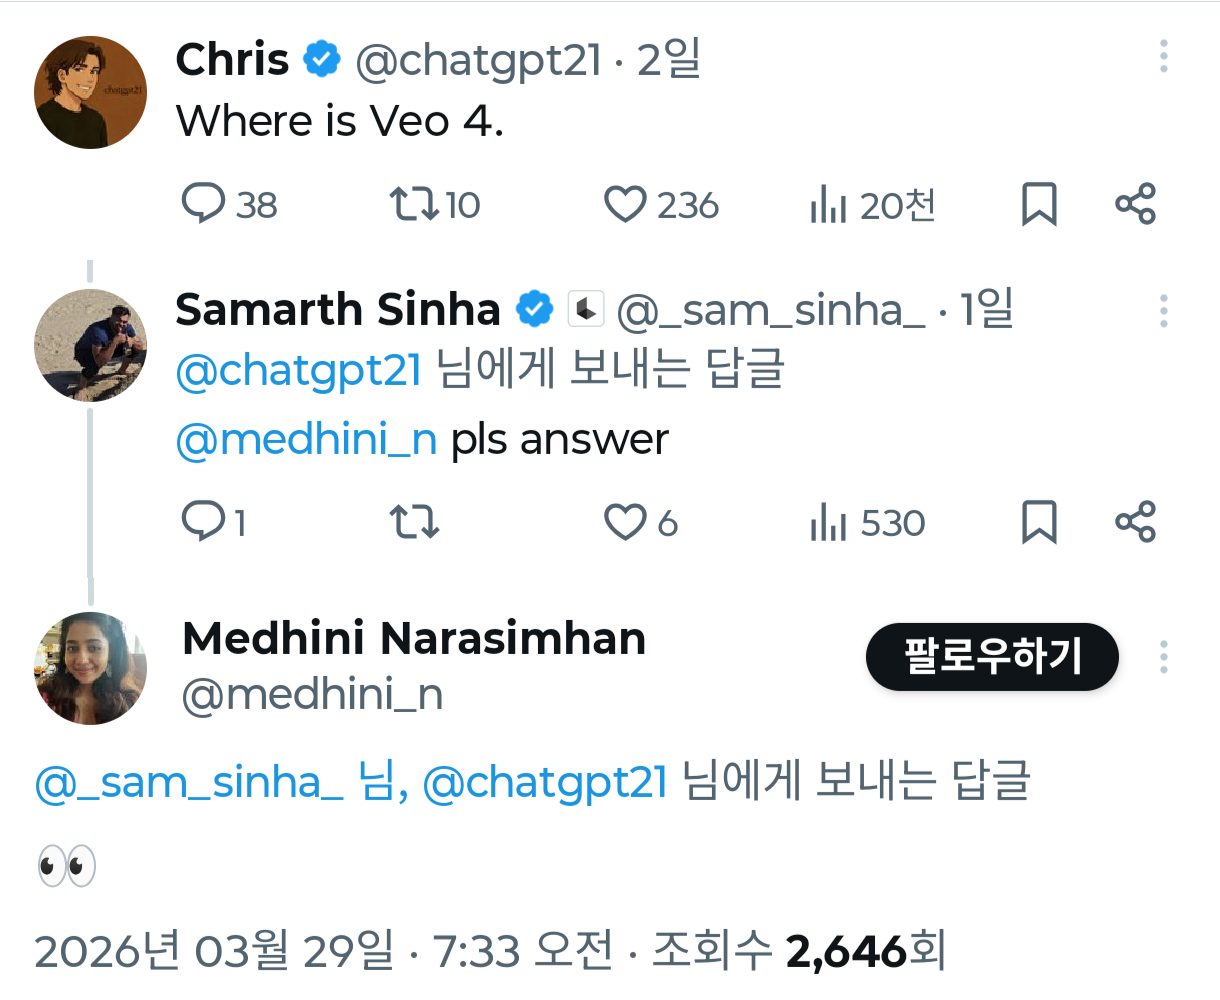View analytics showing 530 views

(829, 523)
